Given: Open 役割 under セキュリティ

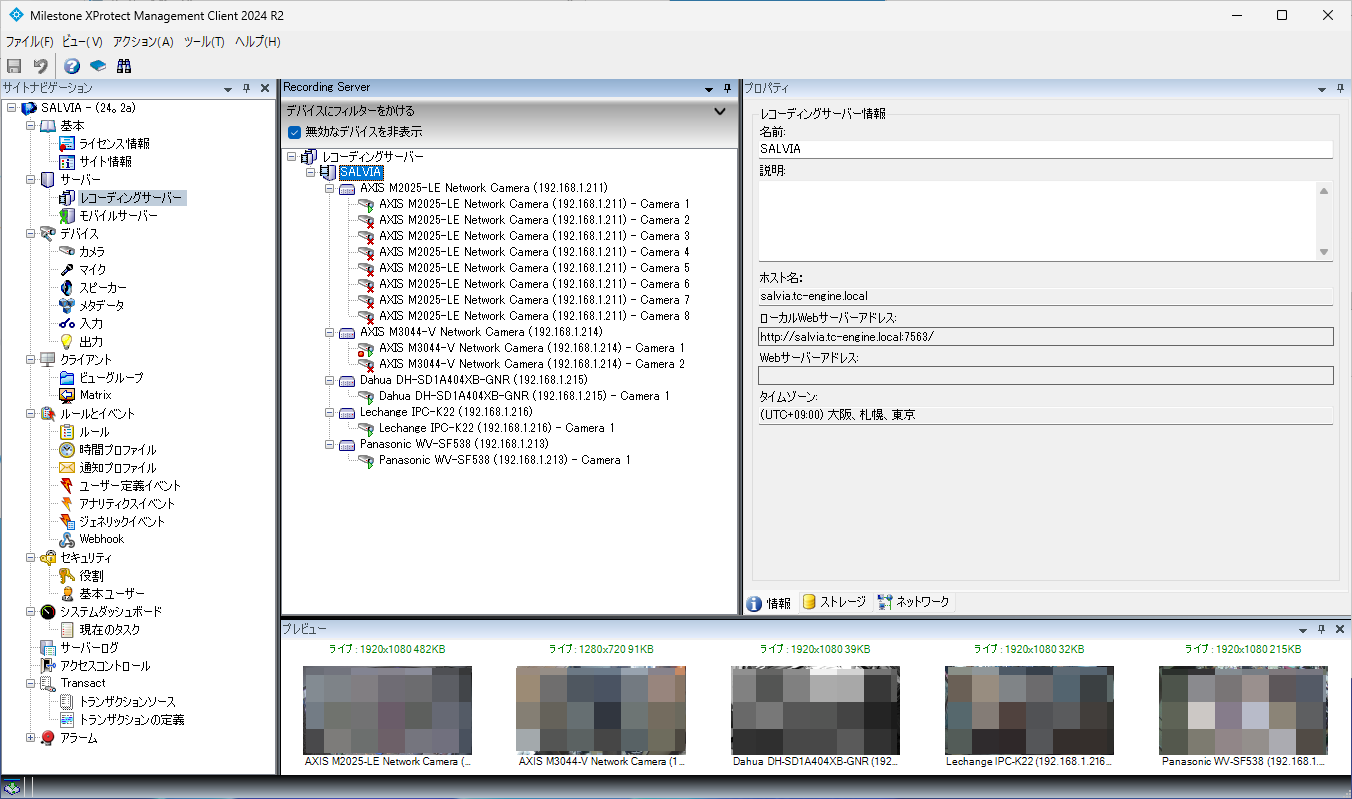Looking at the screenshot, I should pos(91,576).
